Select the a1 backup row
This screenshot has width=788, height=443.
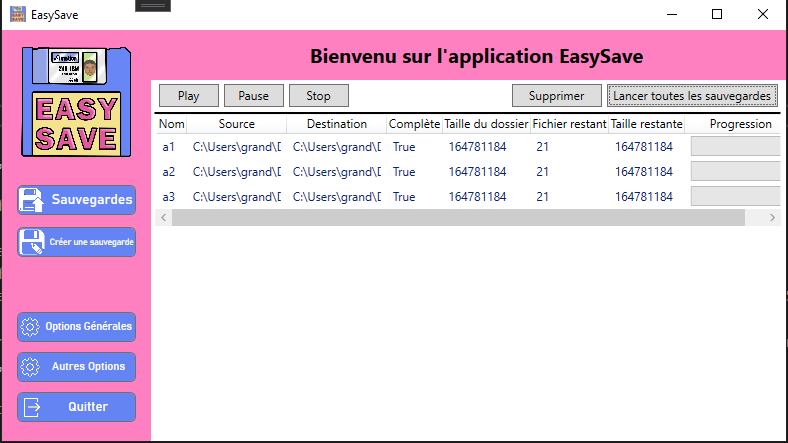point(169,146)
